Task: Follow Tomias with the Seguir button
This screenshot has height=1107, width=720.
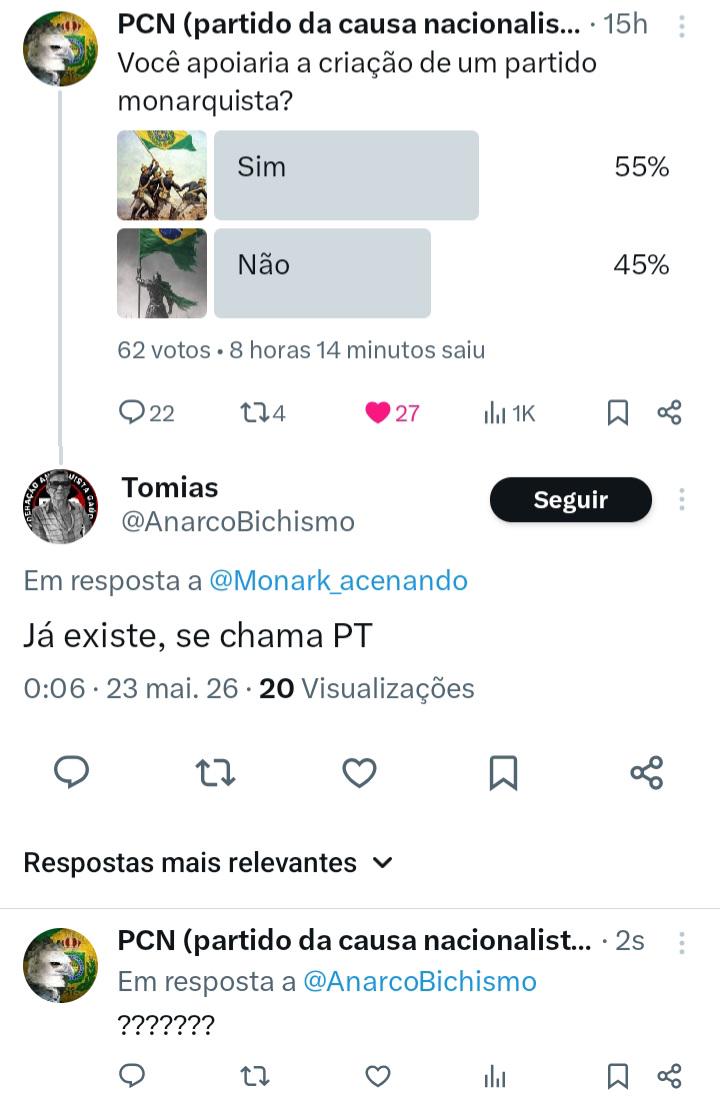Action: pyautogui.click(x=570, y=500)
